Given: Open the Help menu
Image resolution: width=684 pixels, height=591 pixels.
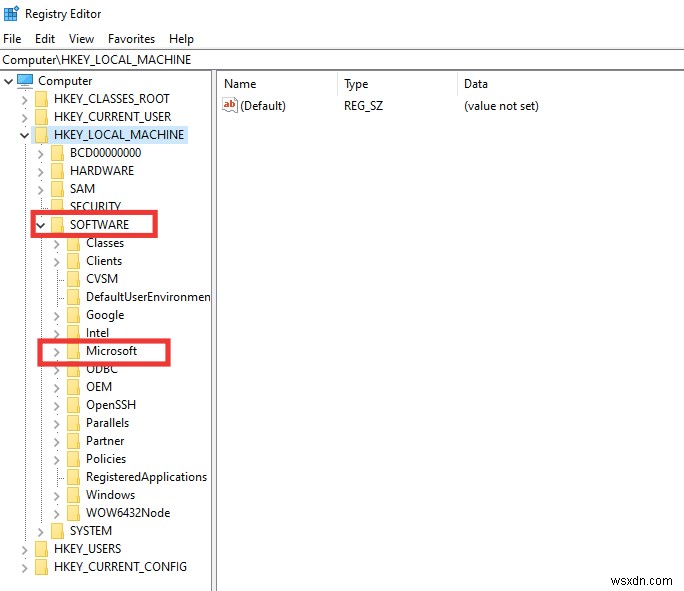Looking at the screenshot, I should click(181, 39).
